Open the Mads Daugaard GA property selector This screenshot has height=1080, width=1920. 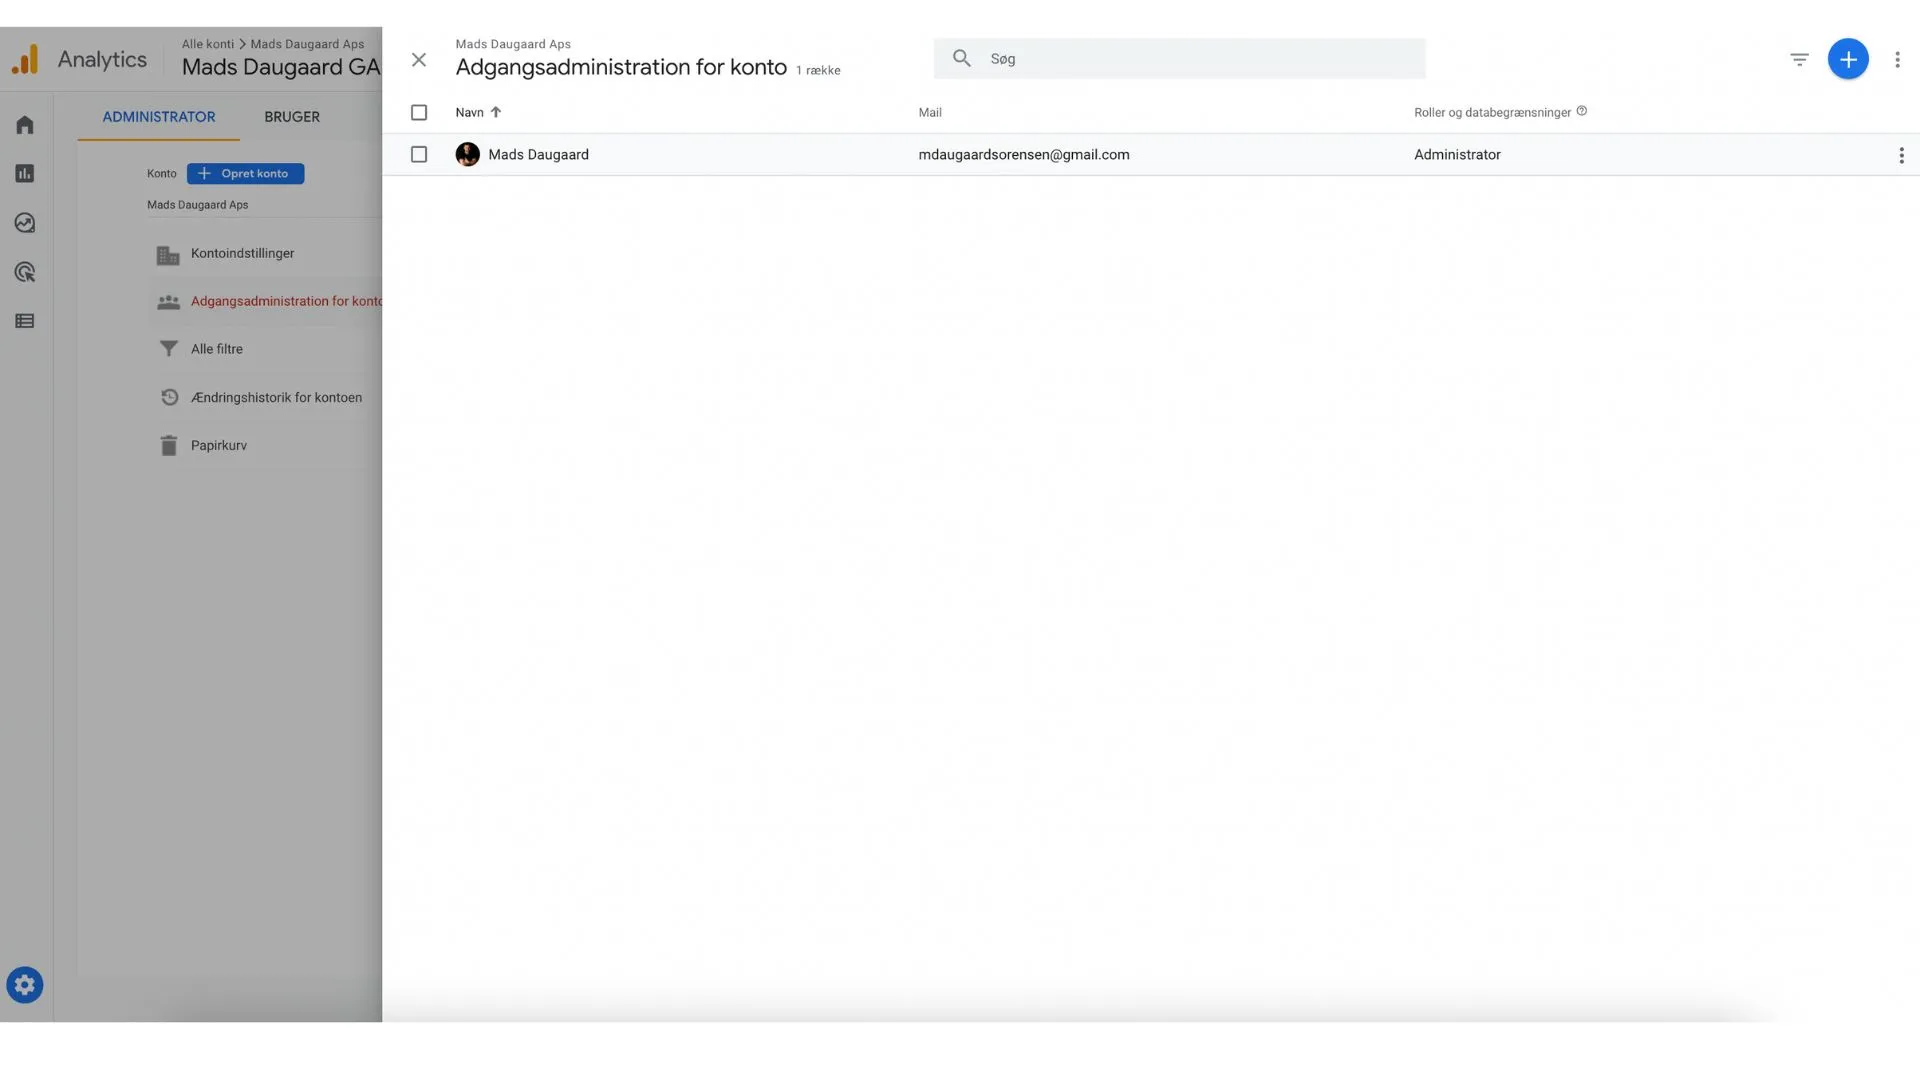coord(281,67)
